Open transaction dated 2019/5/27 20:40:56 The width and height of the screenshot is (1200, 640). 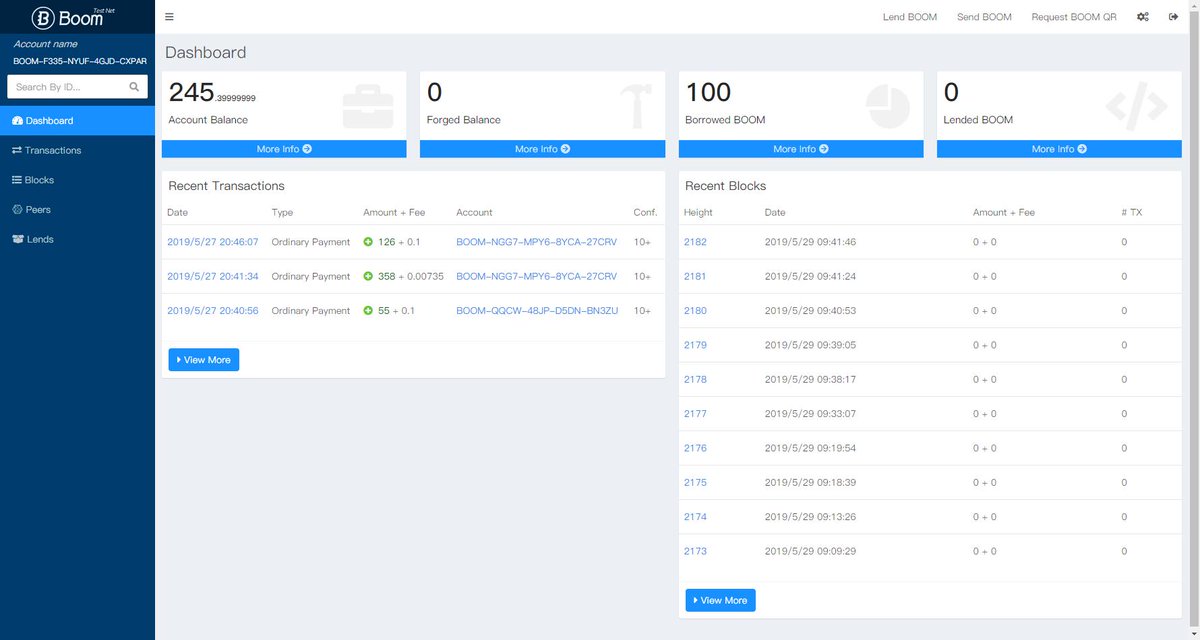(x=212, y=311)
